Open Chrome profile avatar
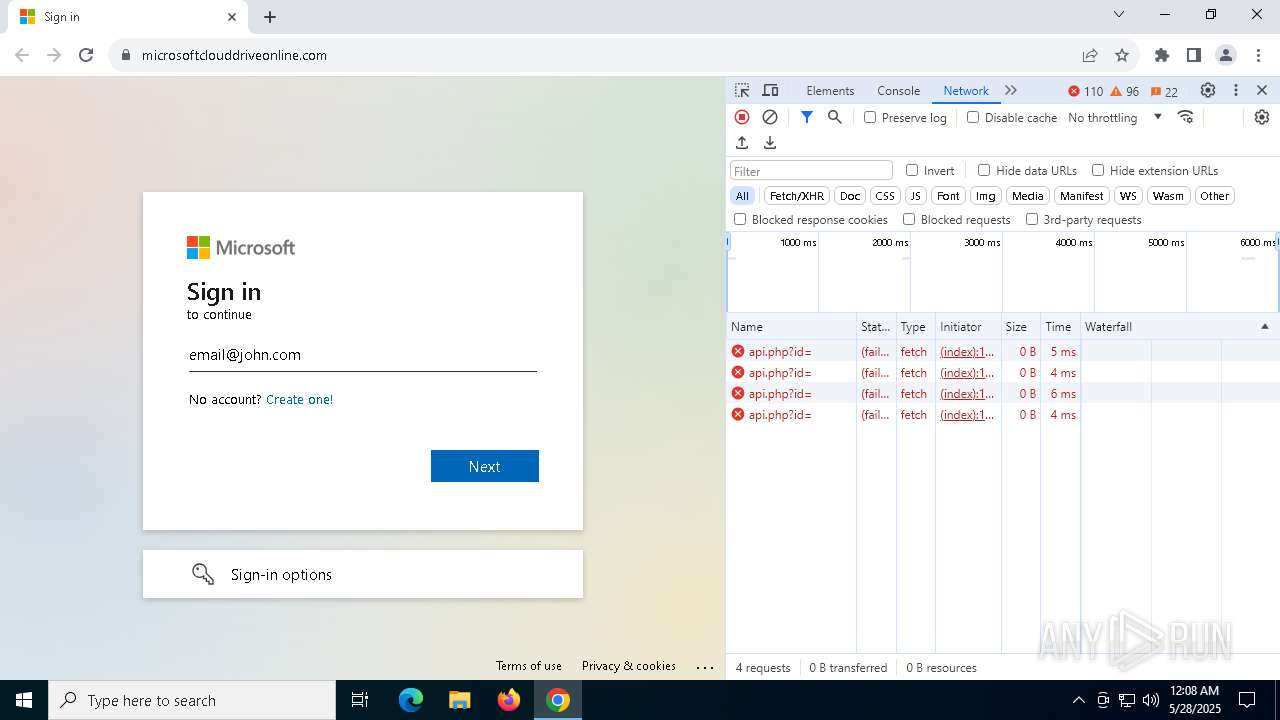This screenshot has width=1280, height=720. click(1226, 55)
